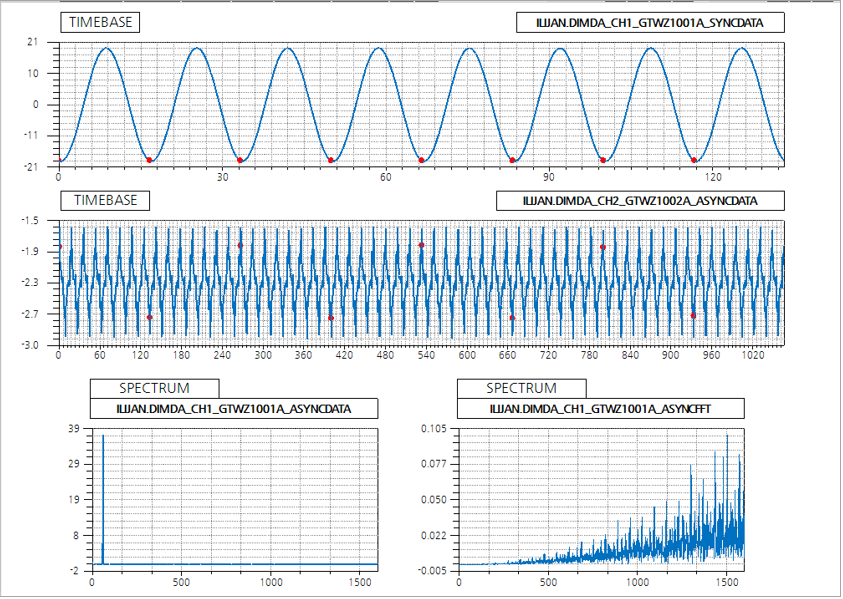Viewport: 843px width, 599px height.
Task: Select the ILIJAN.DIMDA_CH2_GTWZ1002A_ASYNCDATA channel label
Action: pos(640,201)
